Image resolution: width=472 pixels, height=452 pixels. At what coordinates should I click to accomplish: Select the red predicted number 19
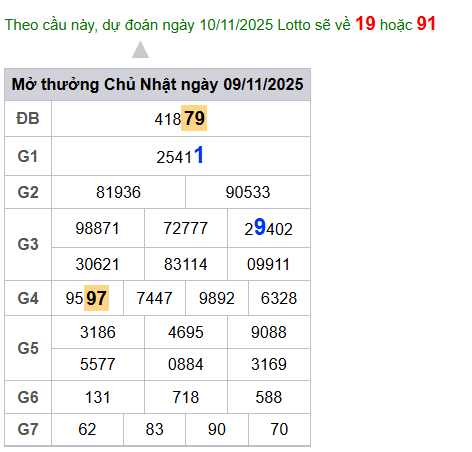click(x=365, y=24)
